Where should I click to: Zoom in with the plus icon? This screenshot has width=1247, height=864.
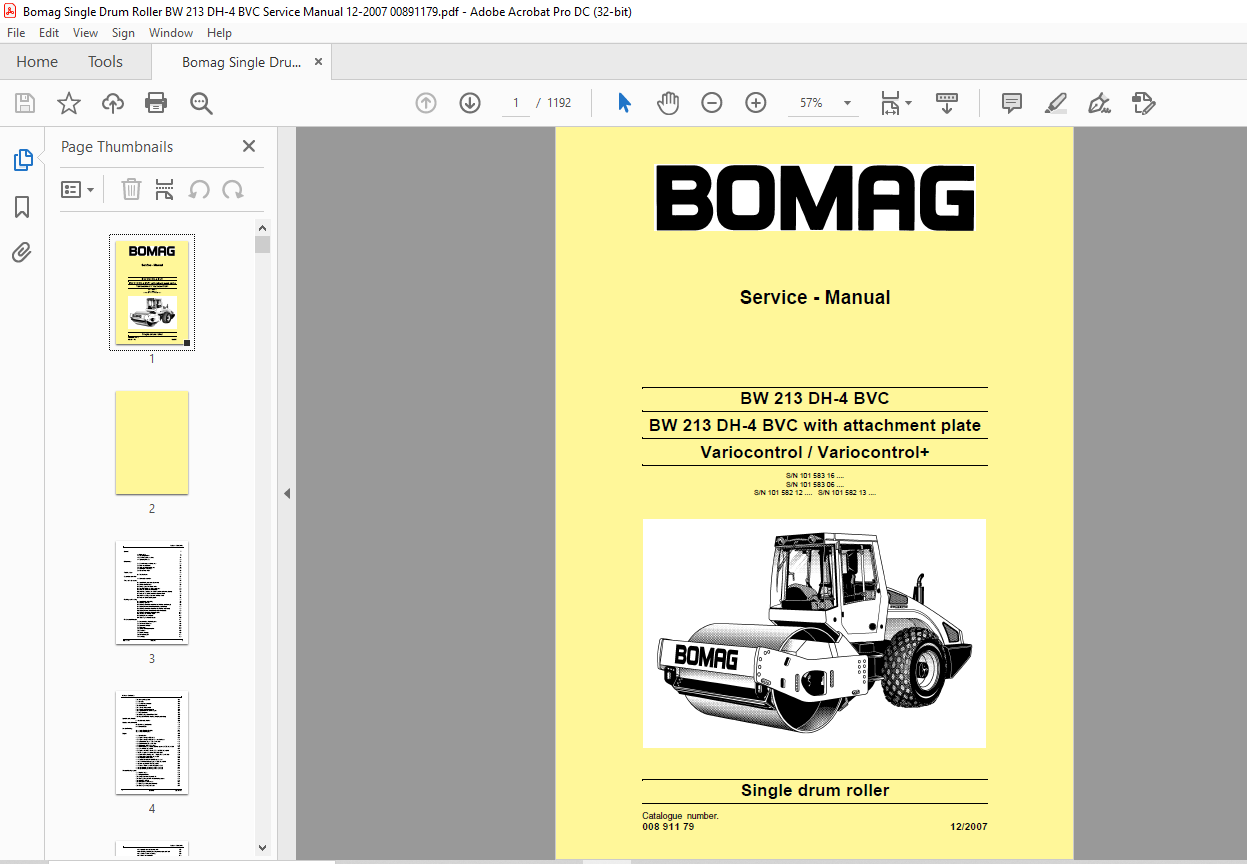click(756, 103)
